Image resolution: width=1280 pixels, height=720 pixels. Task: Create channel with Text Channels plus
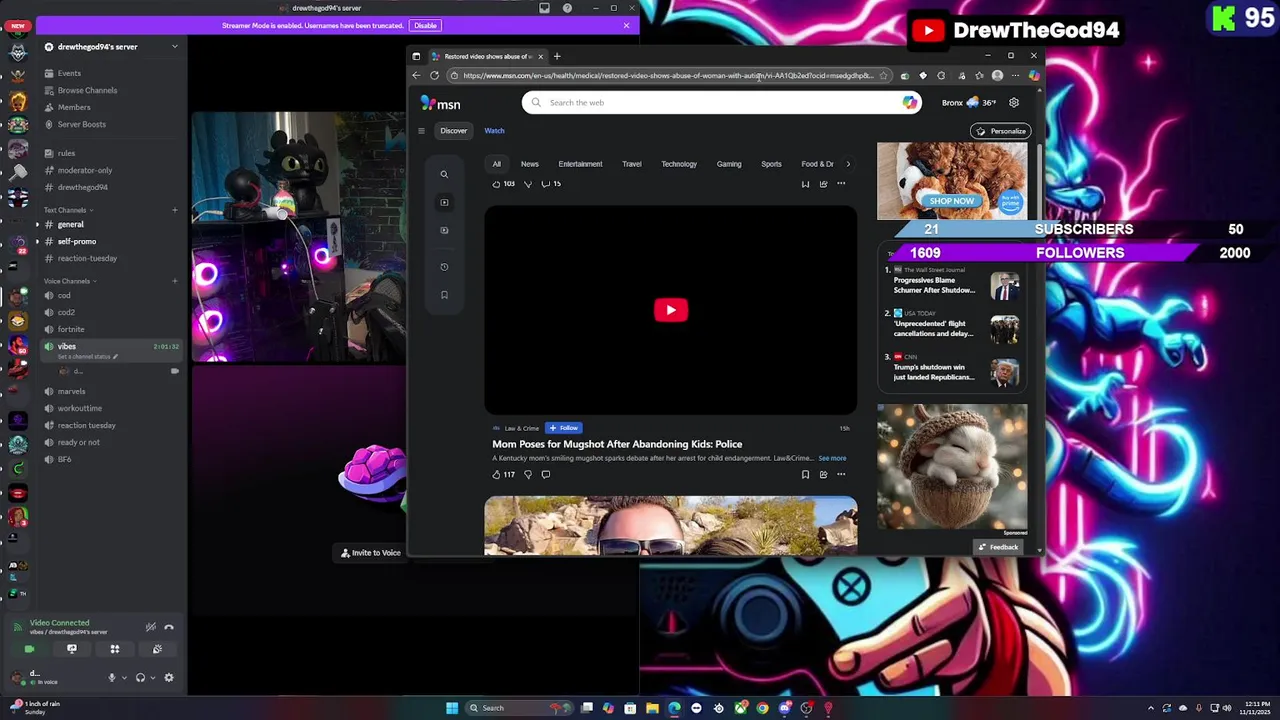pyautogui.click(x=174, y=210)
